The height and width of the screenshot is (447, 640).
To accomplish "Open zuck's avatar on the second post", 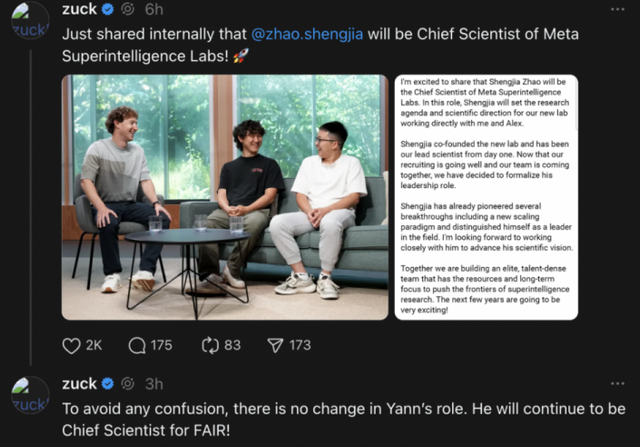I will click(30, 396).
